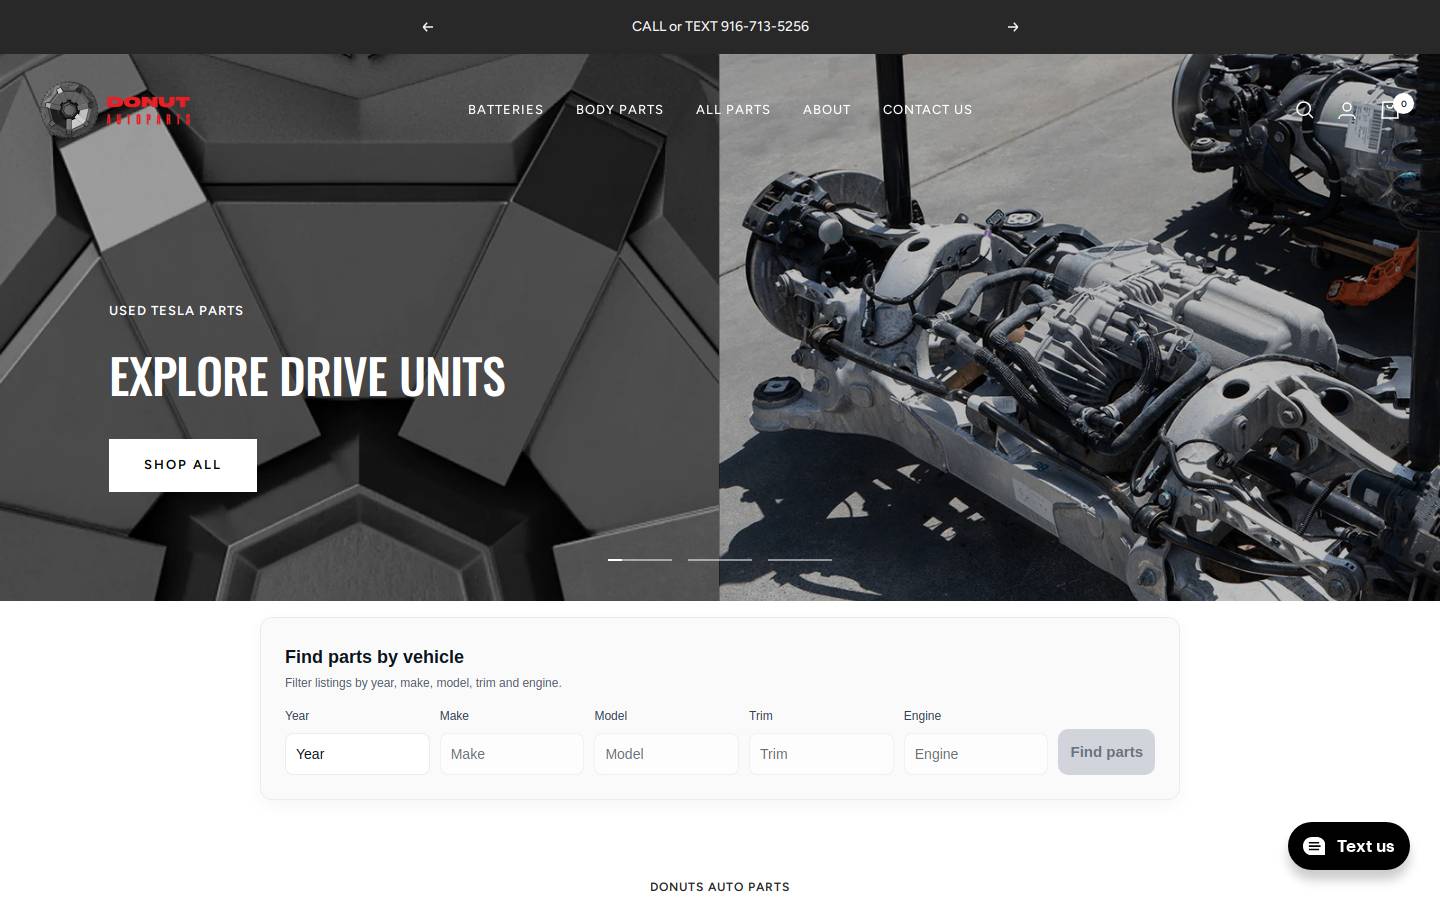Open the Batteries menu item
Viewport: 1440px width, 900px height.
pos(506,110)
